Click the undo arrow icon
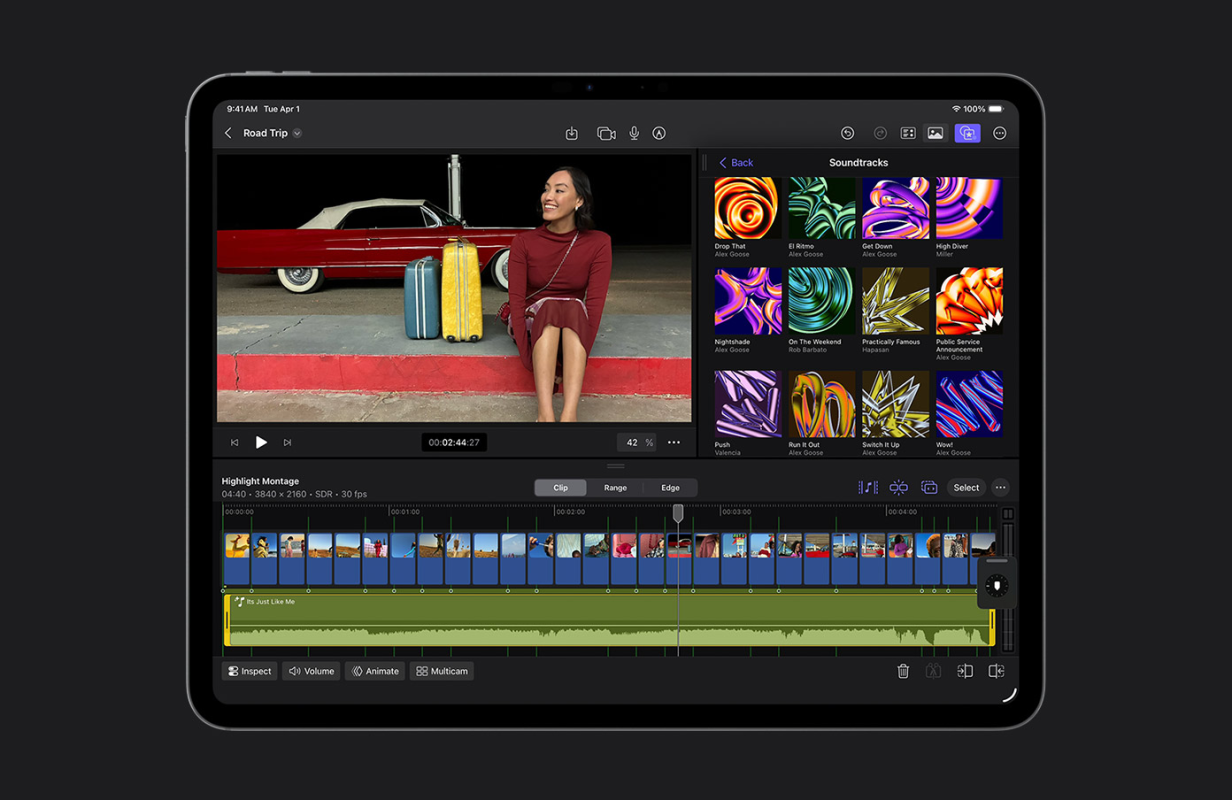 [x=847, y=133]
